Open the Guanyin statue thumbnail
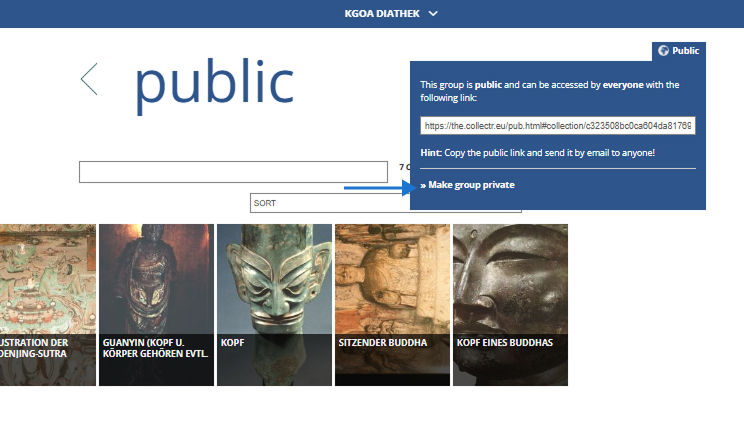This screenshot has height=432, width=744. coord(156,305)
